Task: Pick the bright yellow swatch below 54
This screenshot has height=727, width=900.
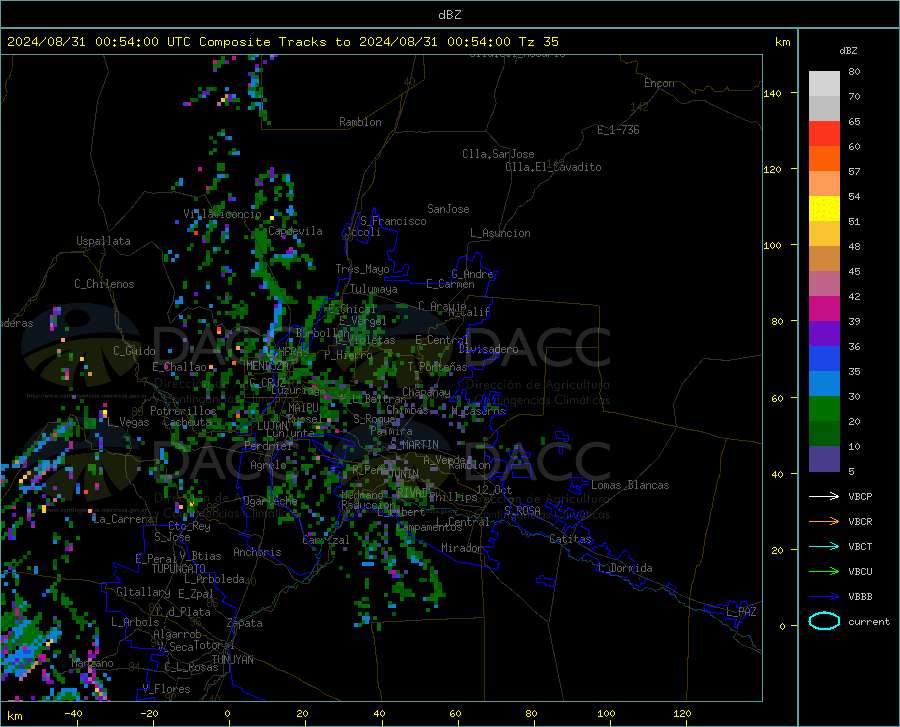Action: point(824,209)
